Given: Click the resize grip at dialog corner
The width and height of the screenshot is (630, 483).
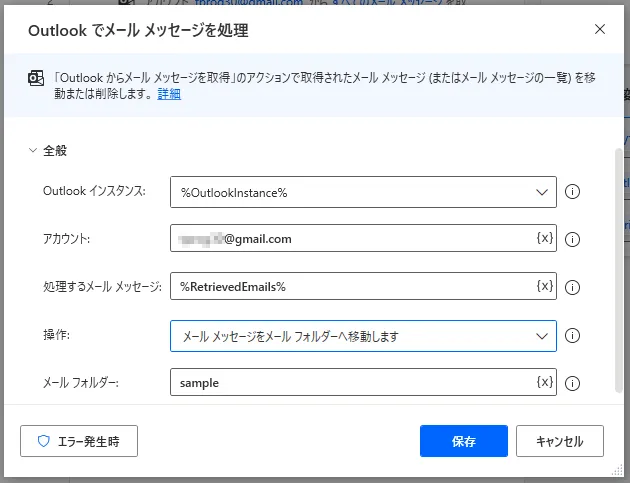Looking at the screenshot, I should click(x=617, y=471).
